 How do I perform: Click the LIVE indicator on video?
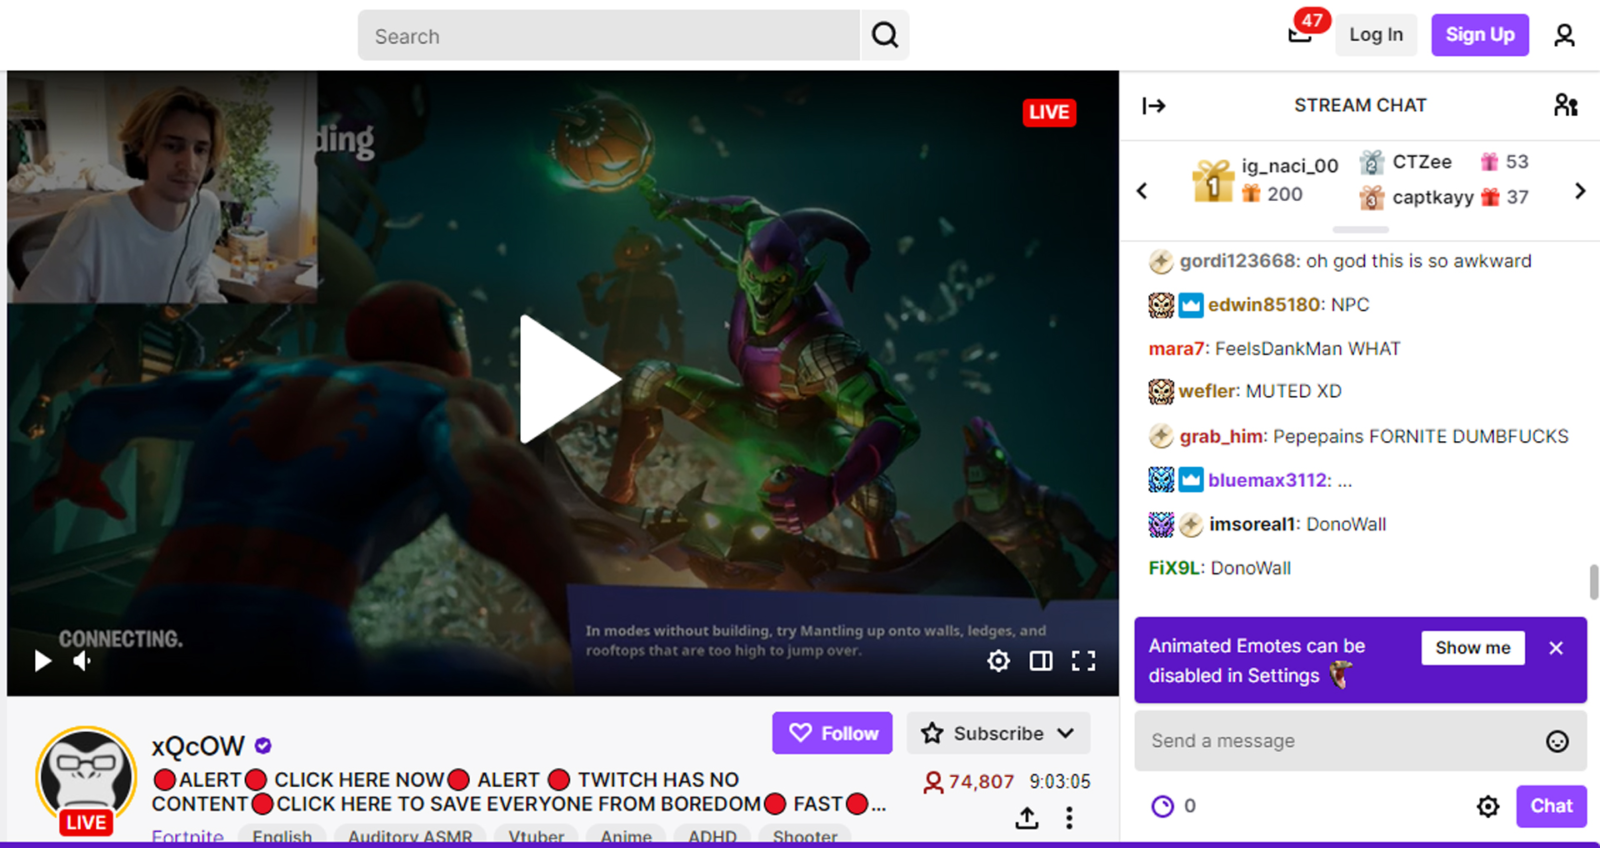point(1048,112)
